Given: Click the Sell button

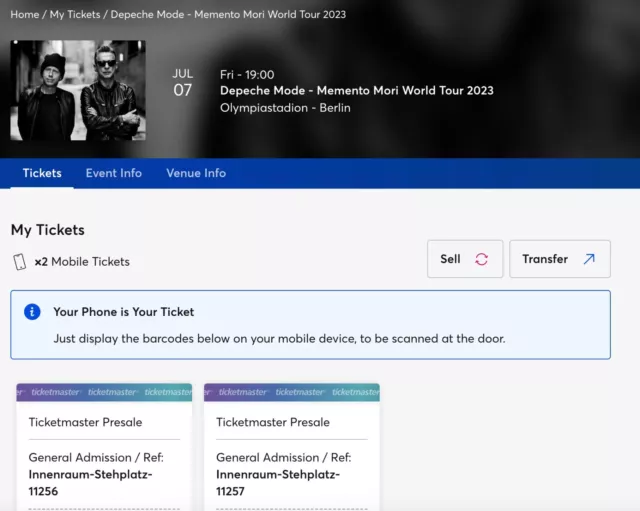Looking at the screenshot, I should coord(465,259).
